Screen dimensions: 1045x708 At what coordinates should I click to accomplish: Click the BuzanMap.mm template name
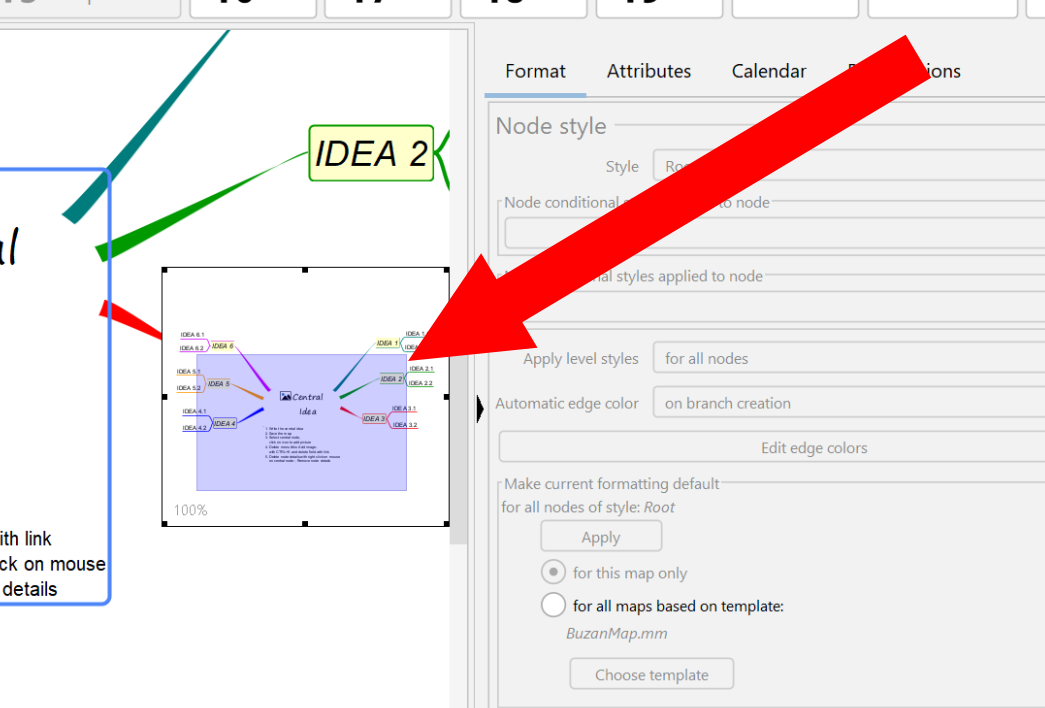pyautogui.click(x=616, y=633)
